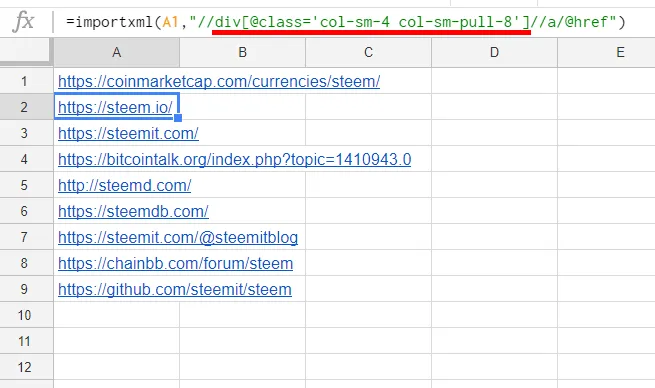Select row 10 header

point(24,315)
